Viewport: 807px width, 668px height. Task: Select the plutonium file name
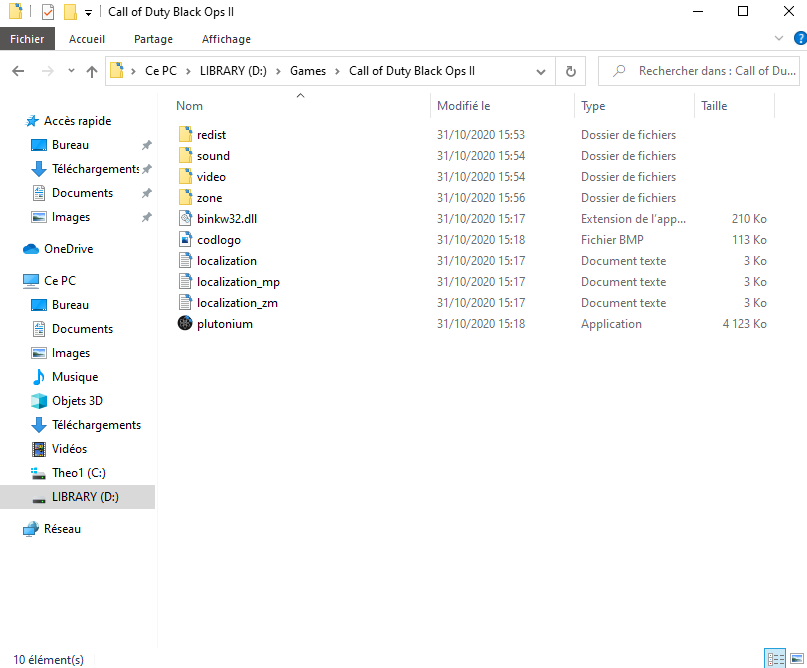[225, 324]
